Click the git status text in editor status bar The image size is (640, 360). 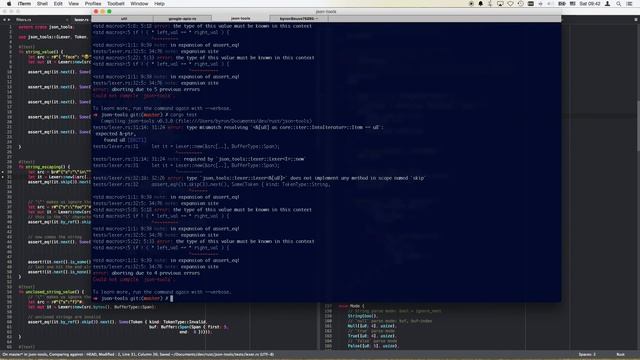click(x=138, y=354)
